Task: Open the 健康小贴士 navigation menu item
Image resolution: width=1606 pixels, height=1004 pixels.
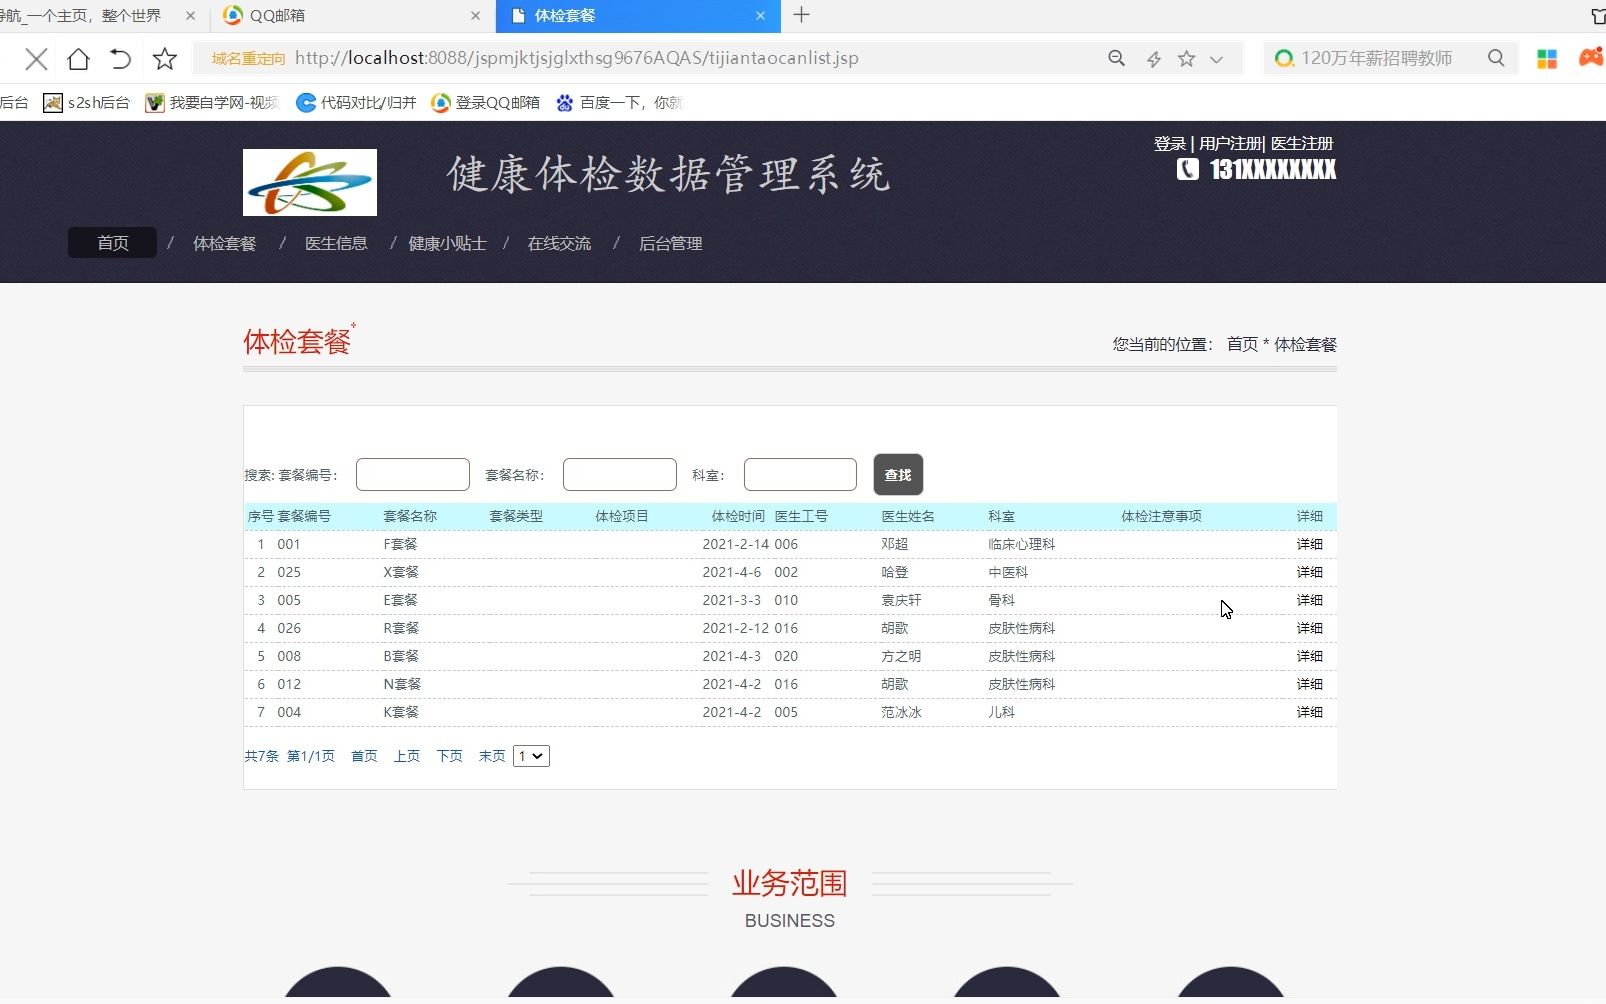Action: coord(447,243)
